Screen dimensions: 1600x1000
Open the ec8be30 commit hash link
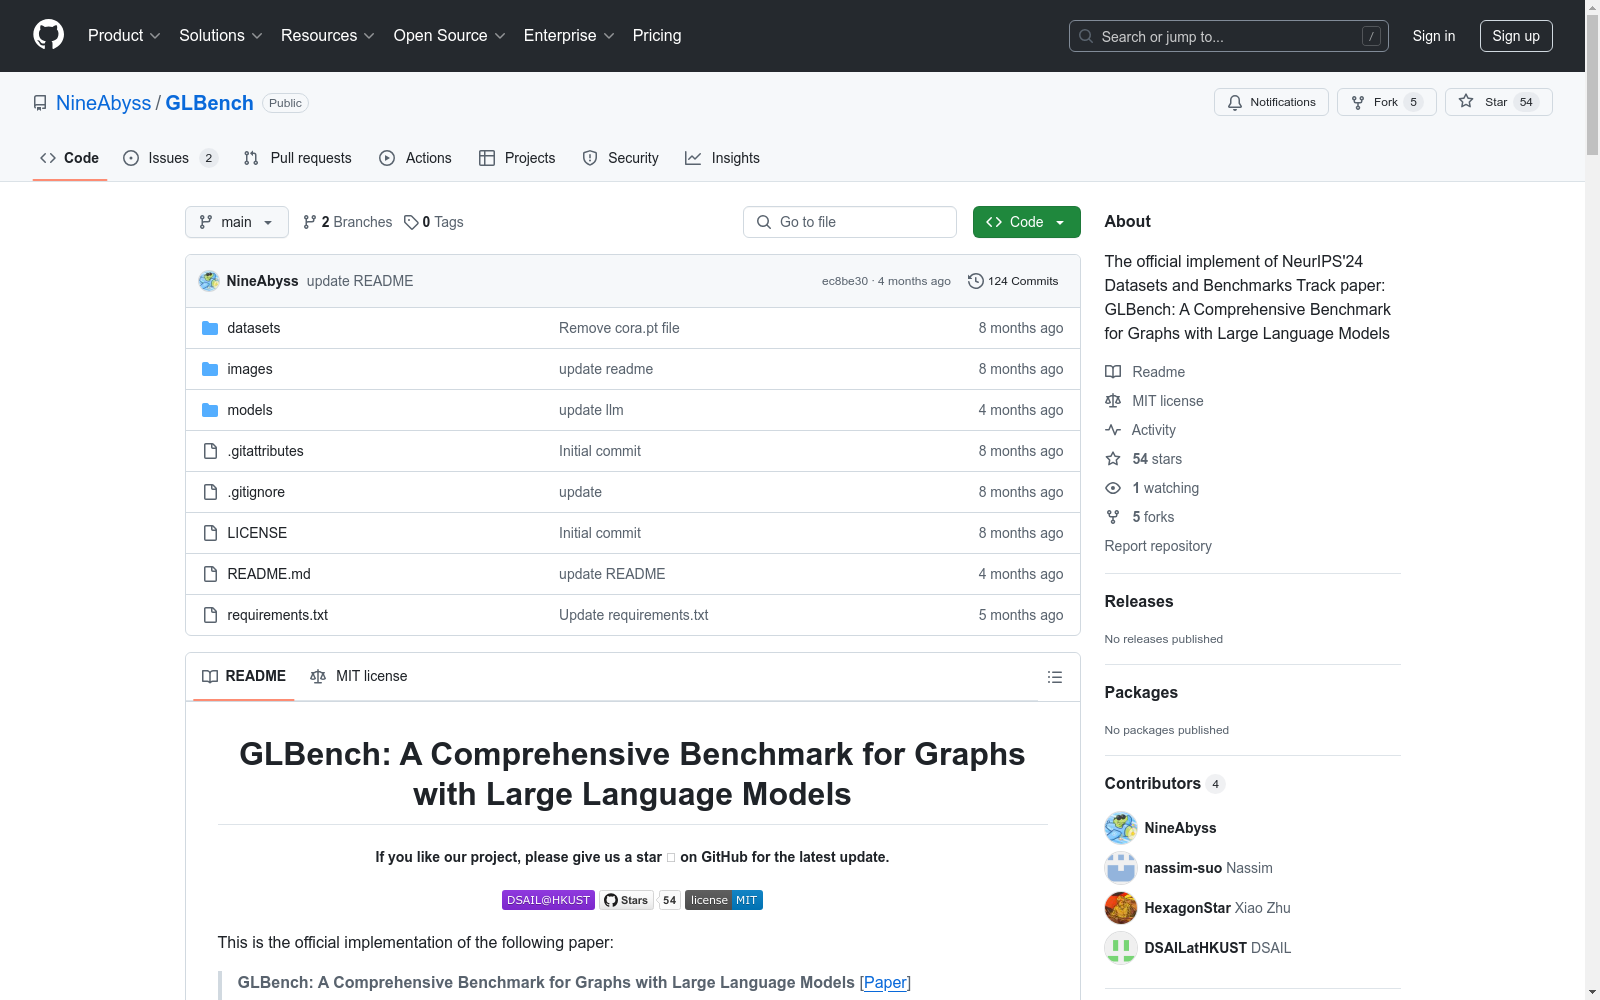click(x=845, y=281)
